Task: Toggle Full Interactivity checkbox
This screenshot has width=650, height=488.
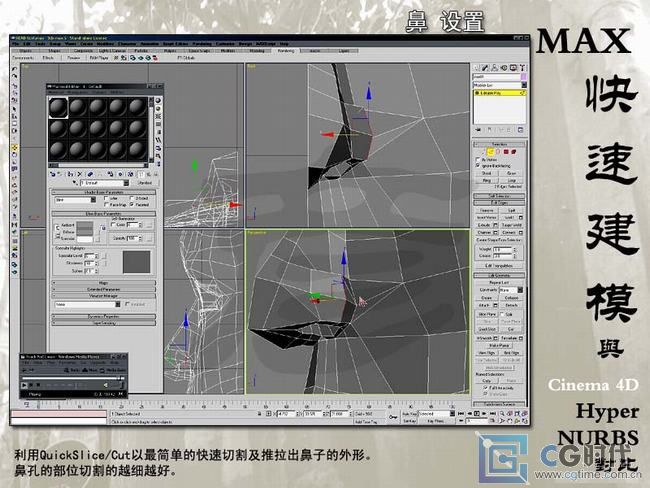Action: [x=485, y=388]
